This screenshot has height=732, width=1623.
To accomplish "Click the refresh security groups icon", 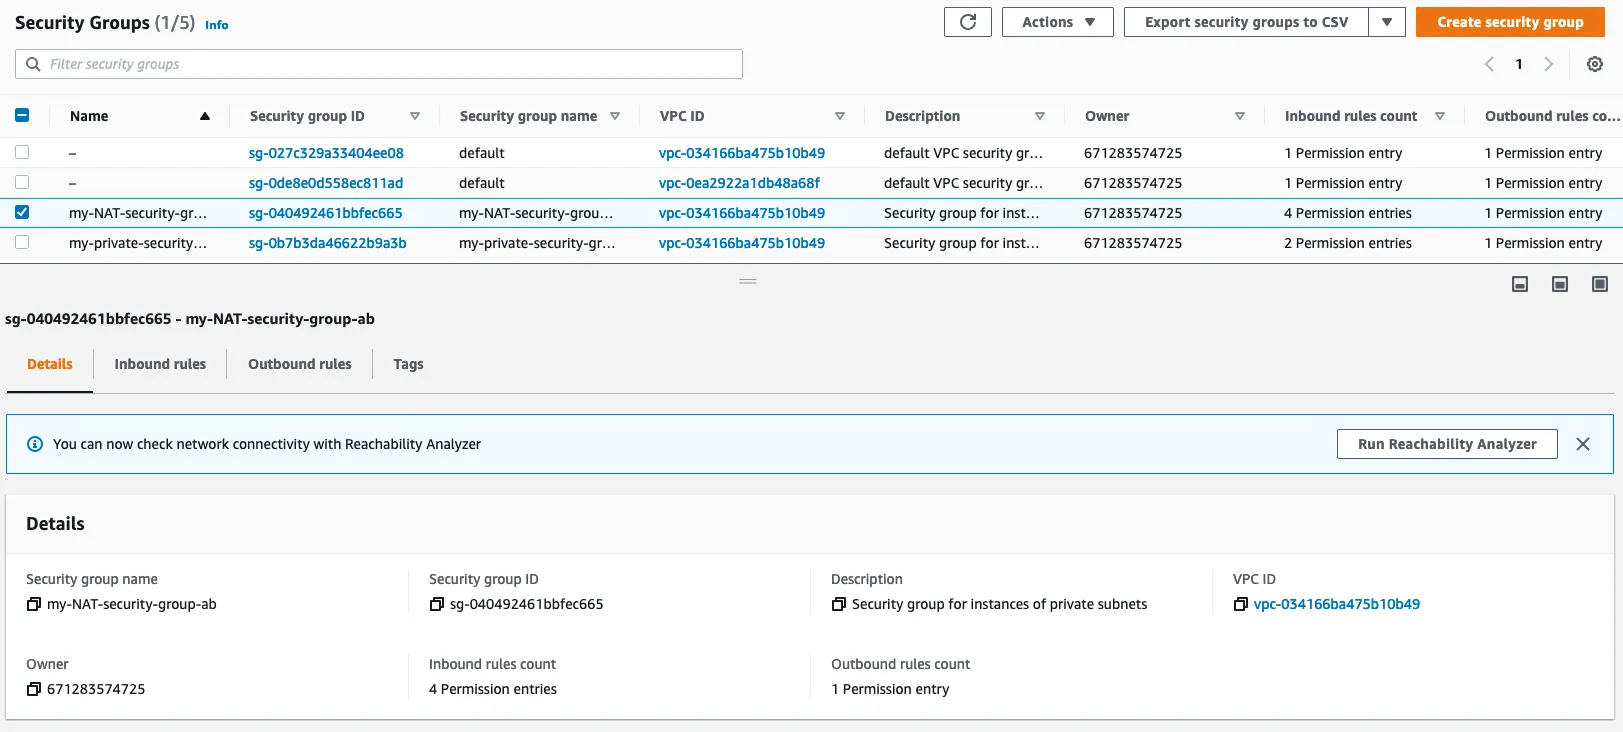I will pyautogui.click(x=967, y=22).
